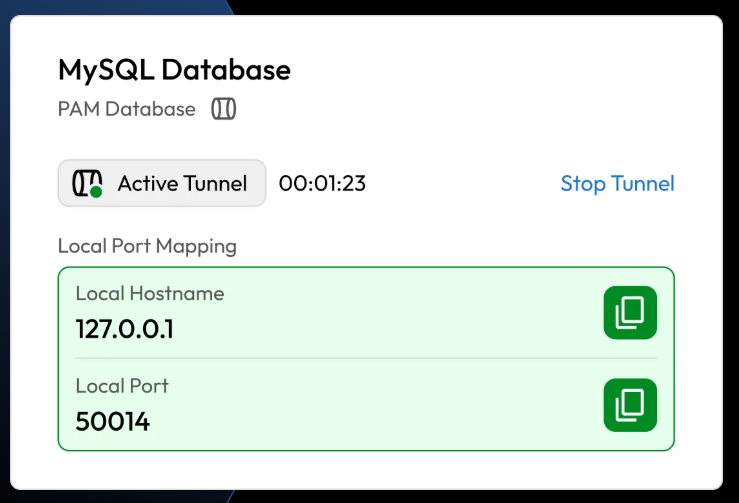Click the tunnel icon with the green status dot
Screen dimensions: 739x503
[87, 183]
